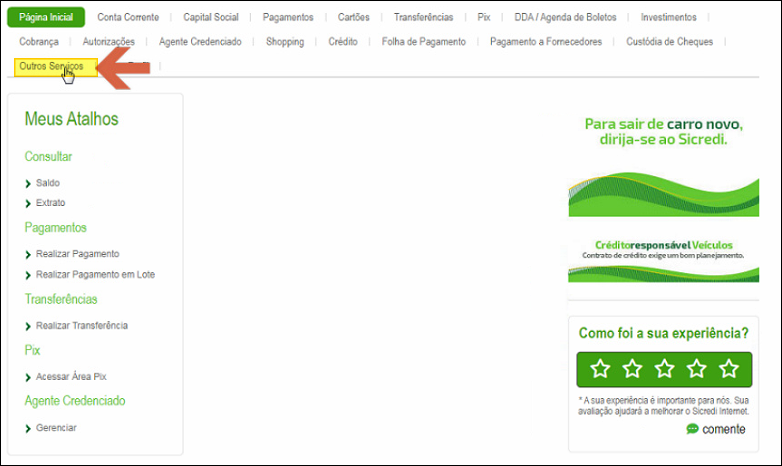Open the Conta Corrente menu
The height and width of the screenshot is (466, 782).
[128, 17]
